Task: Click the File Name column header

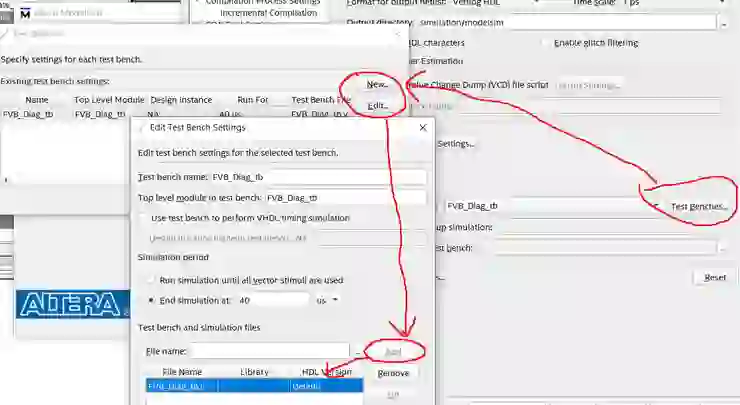Action: (x=182, y=372)
